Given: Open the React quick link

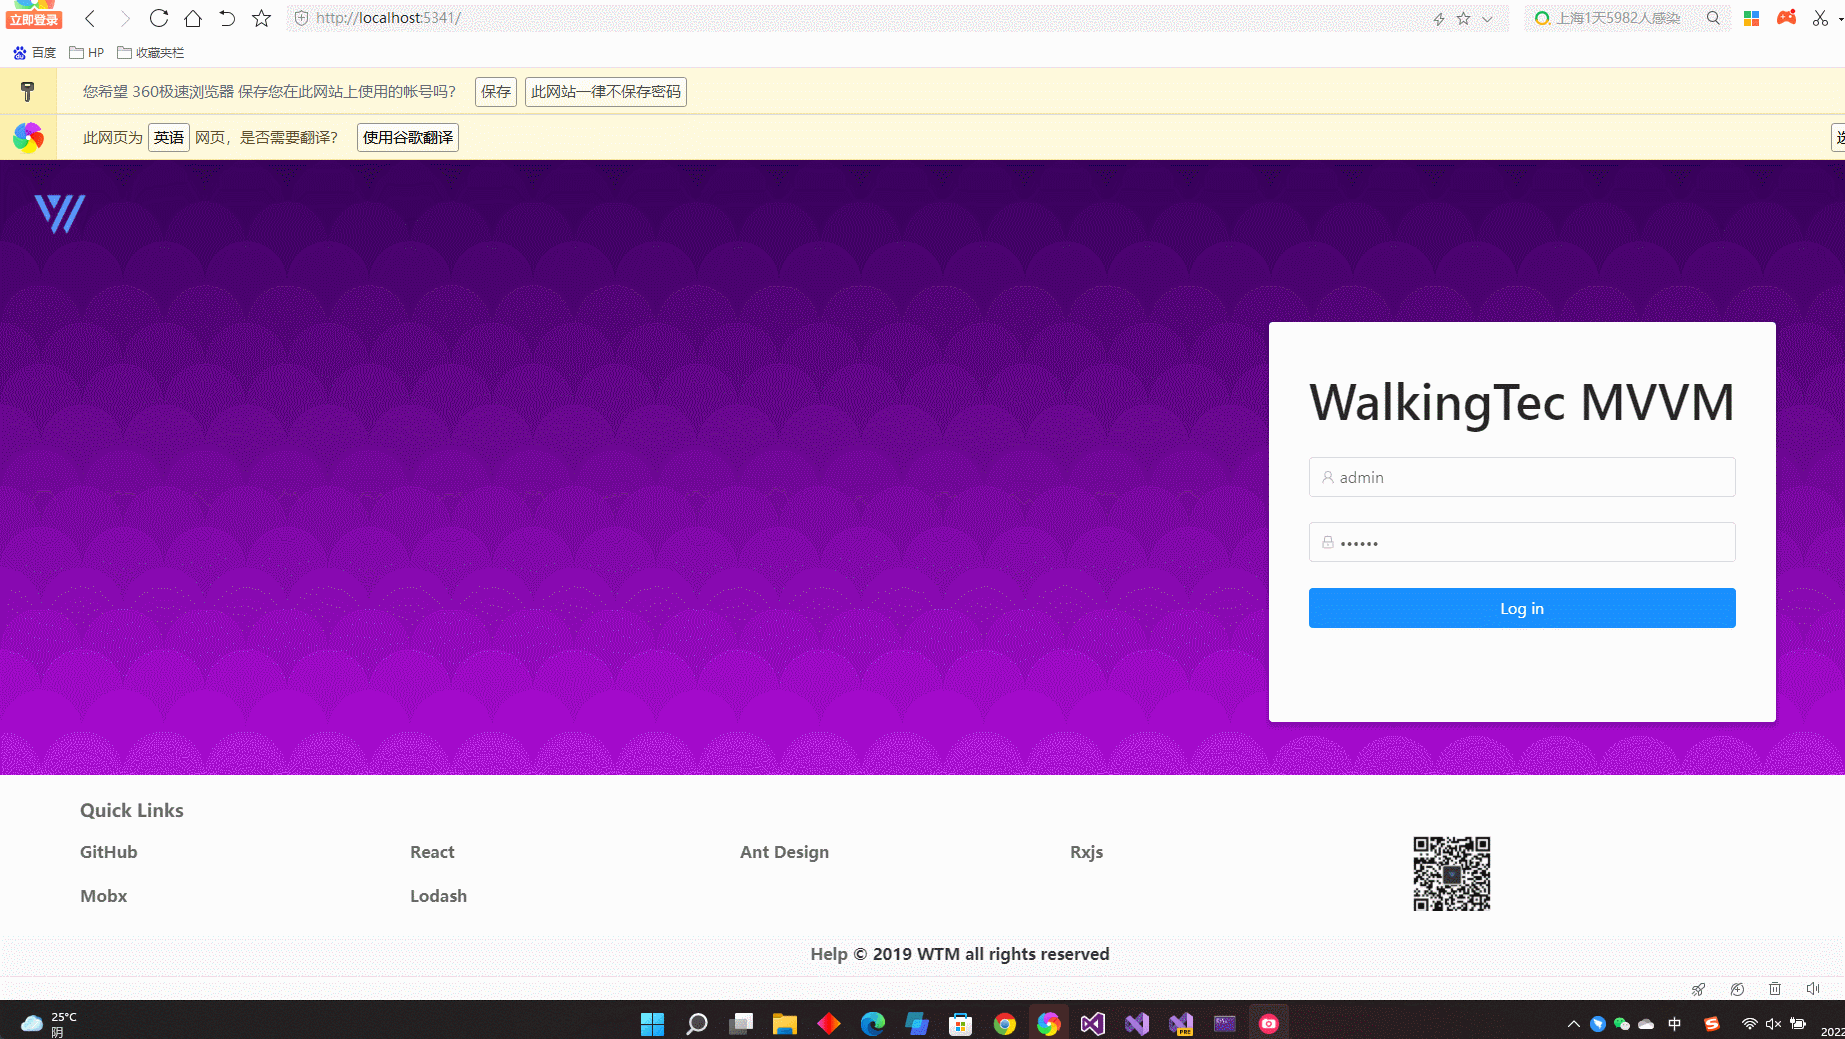Looking at the screenshot, I should (432, 852).
